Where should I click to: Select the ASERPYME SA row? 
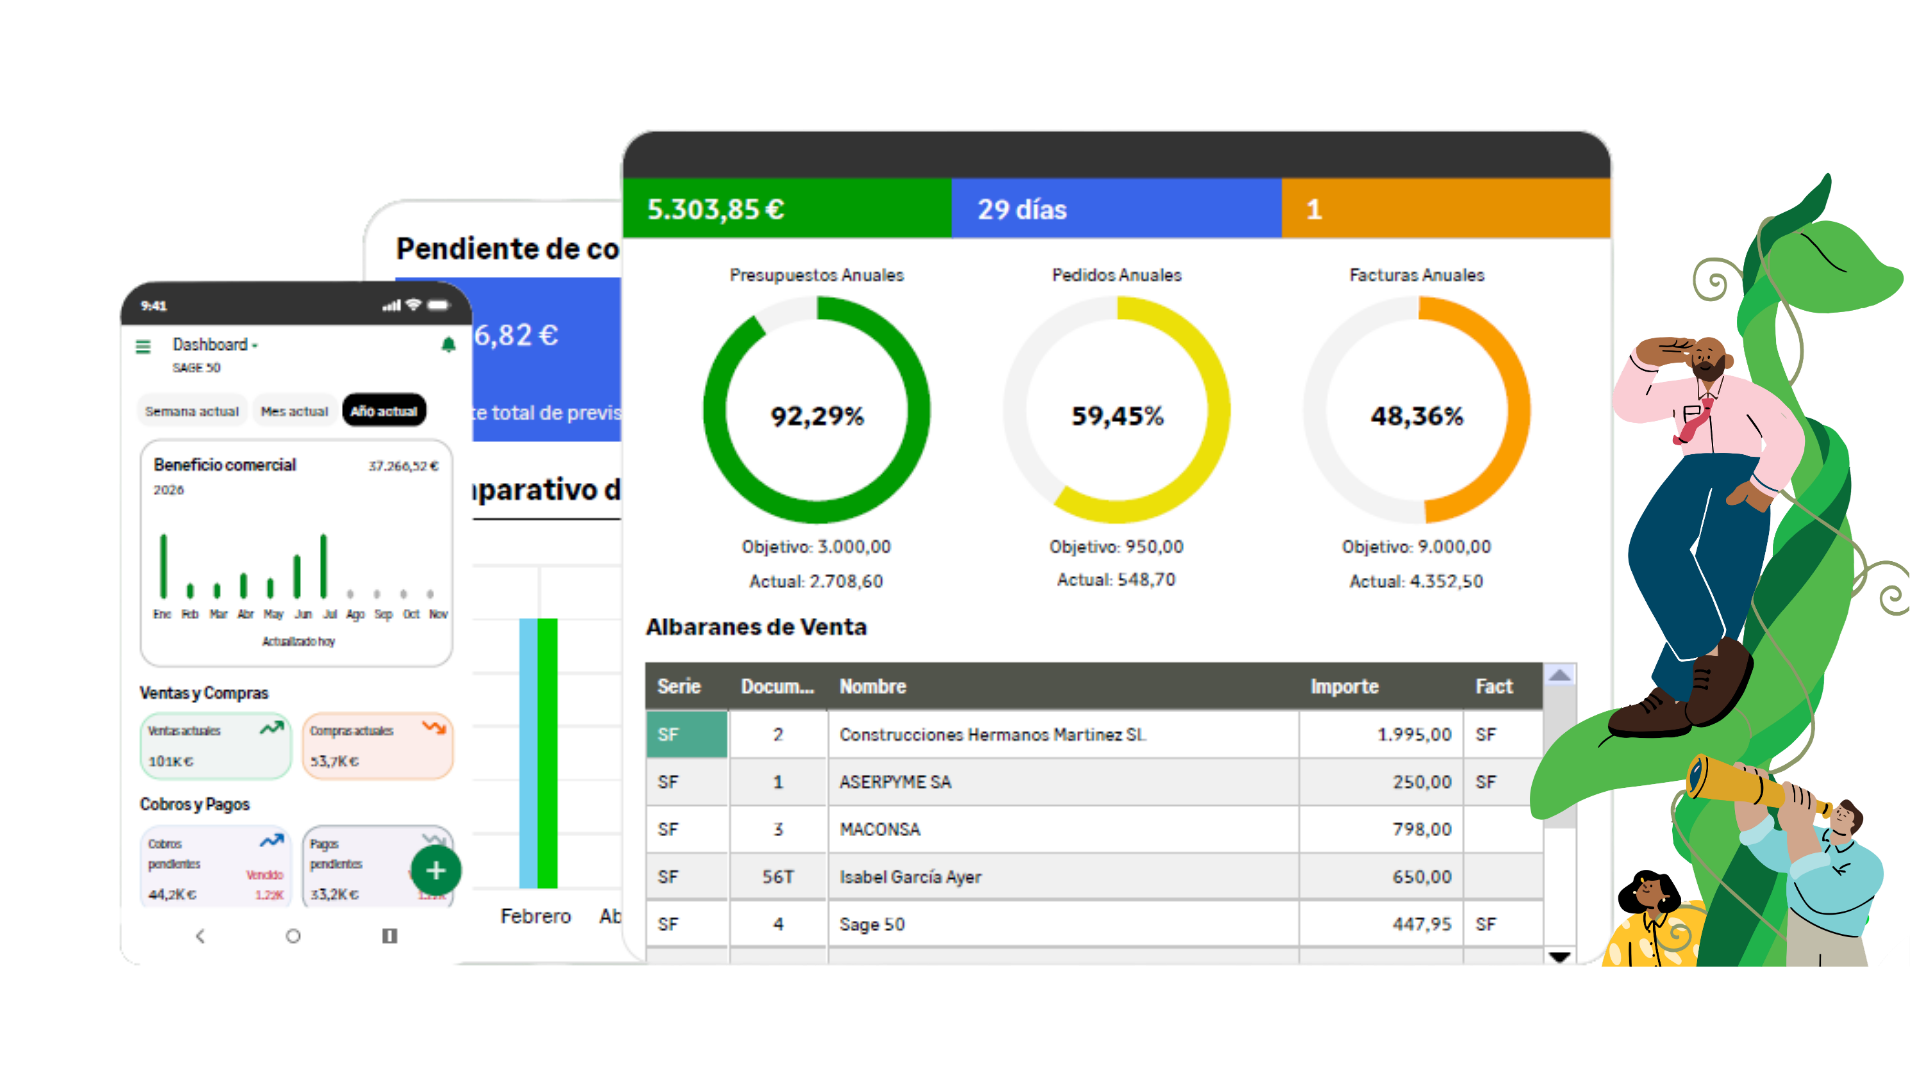pos(1094,782)
